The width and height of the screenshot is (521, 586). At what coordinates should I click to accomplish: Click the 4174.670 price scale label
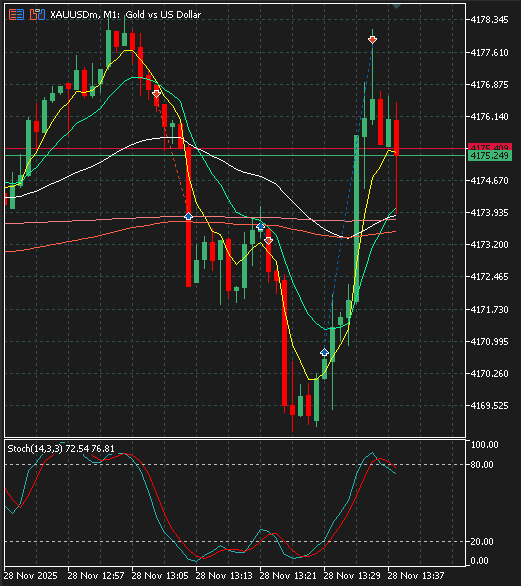490,181
